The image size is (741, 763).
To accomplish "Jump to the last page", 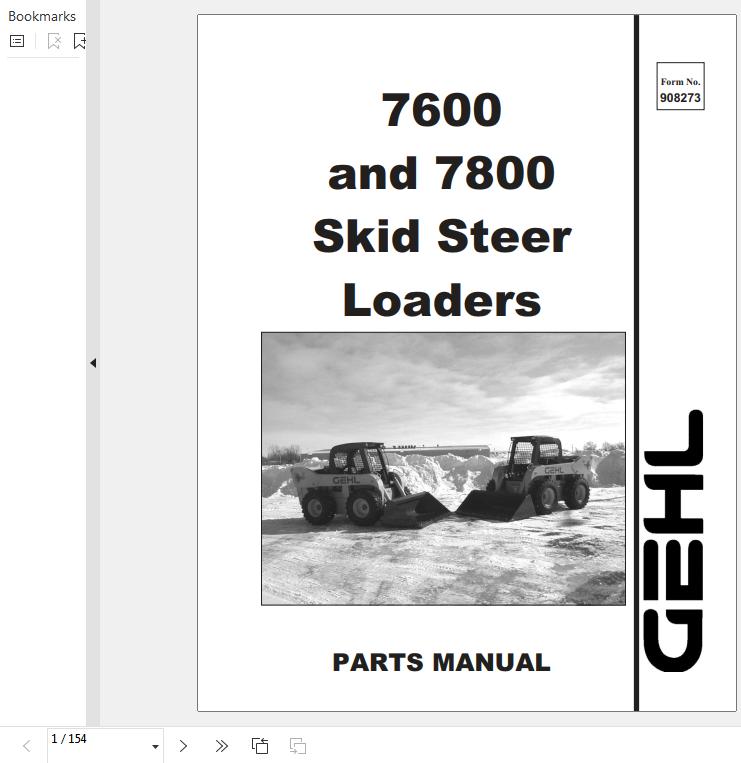I will point(221,746).
